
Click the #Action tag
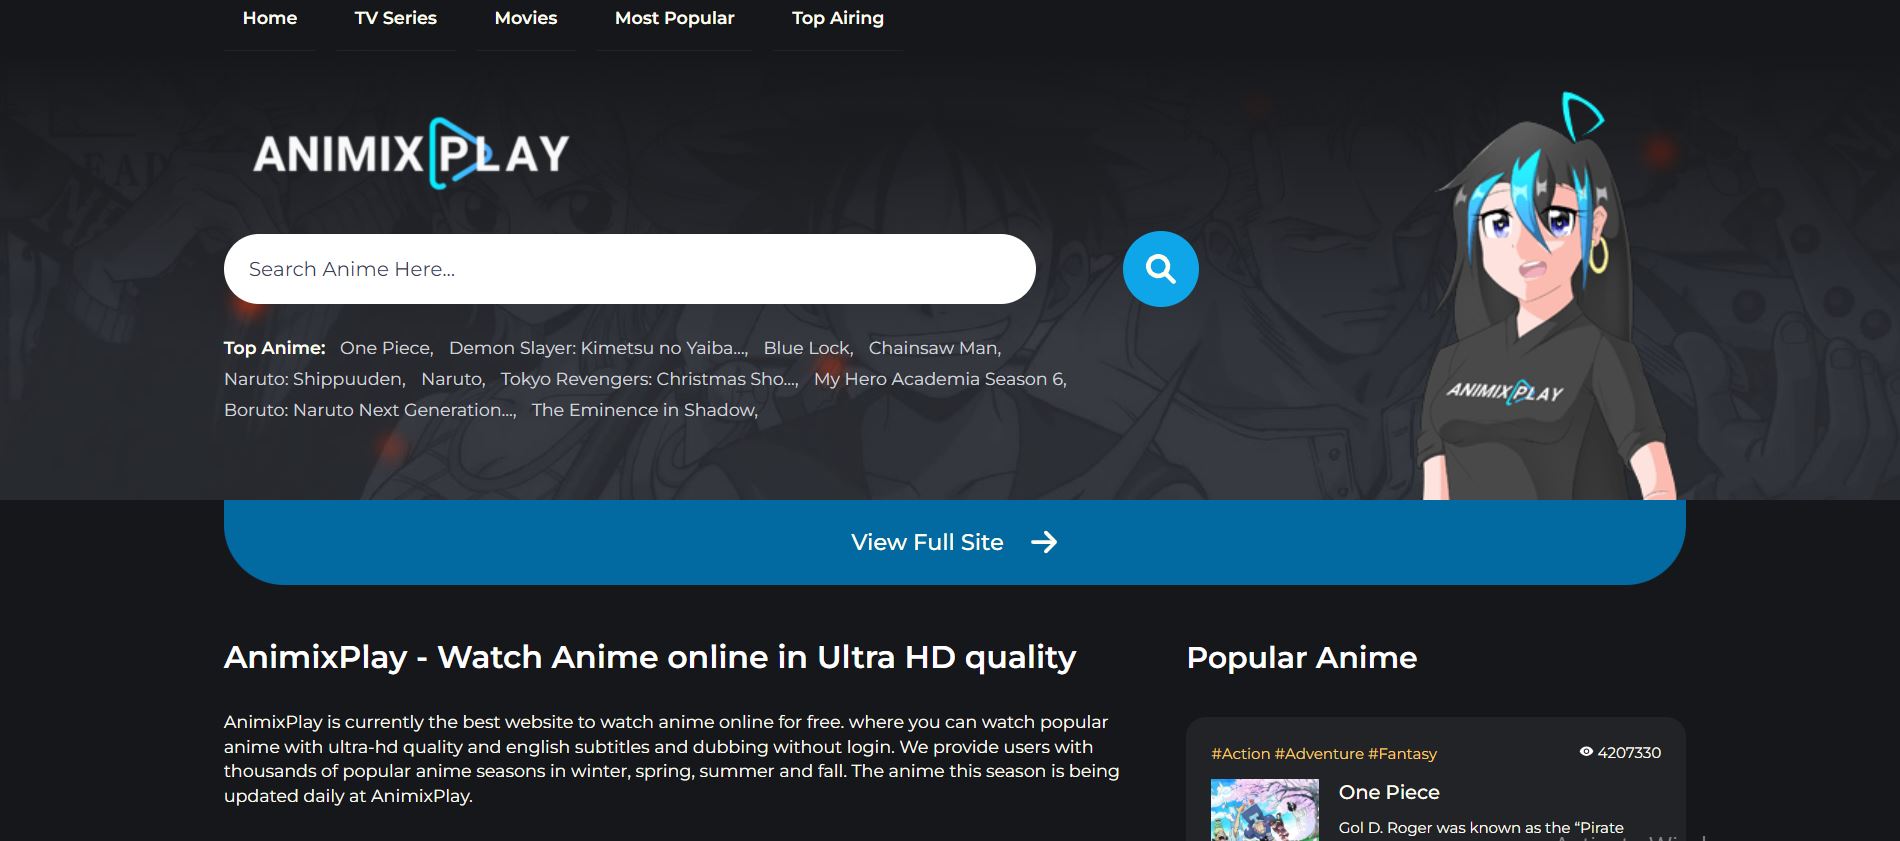pos(1240,754)
